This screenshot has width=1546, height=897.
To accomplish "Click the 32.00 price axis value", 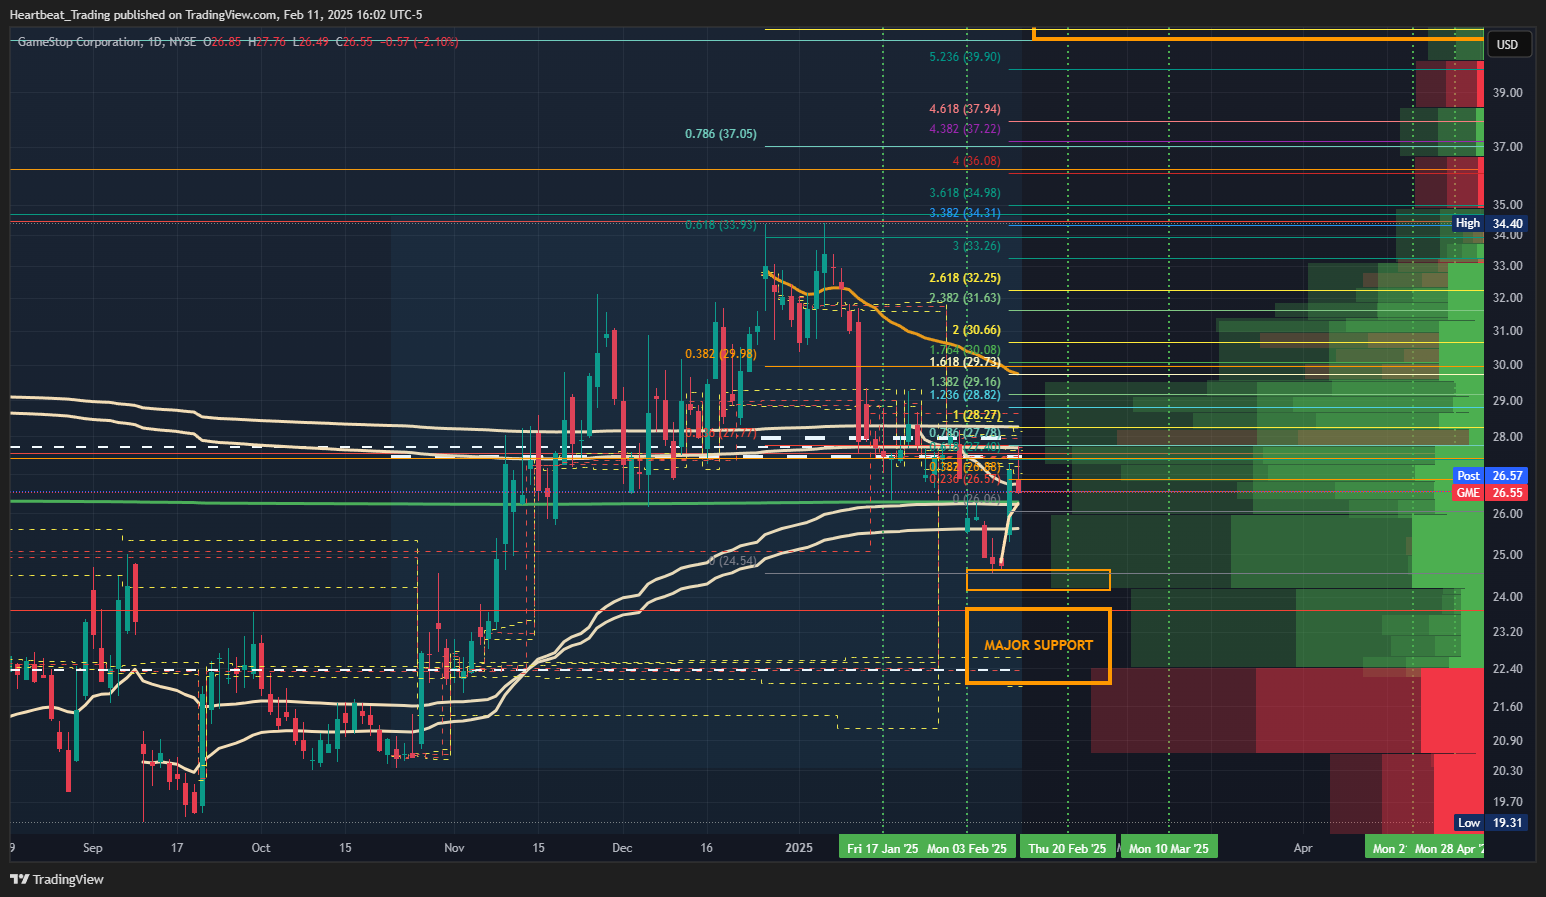I will point(1507,298).
